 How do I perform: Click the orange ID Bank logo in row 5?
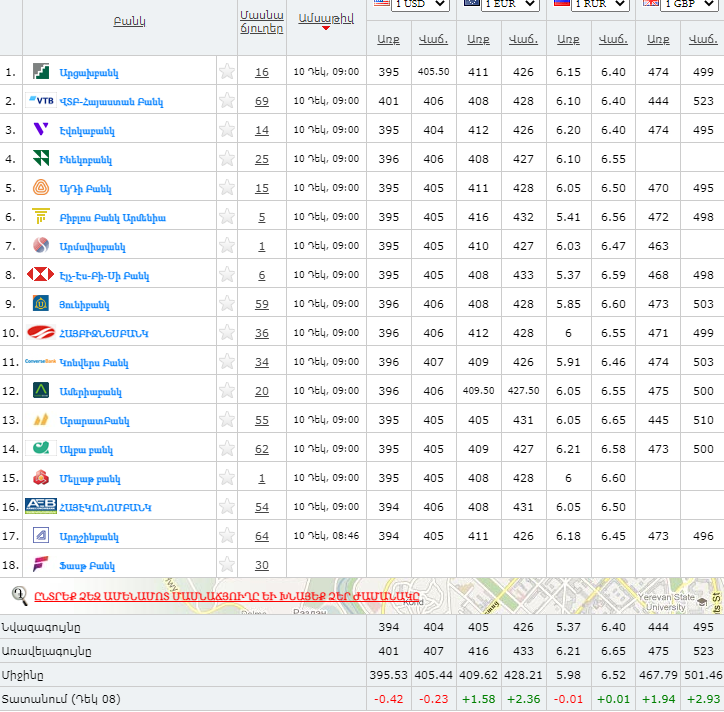coord(41,187)
